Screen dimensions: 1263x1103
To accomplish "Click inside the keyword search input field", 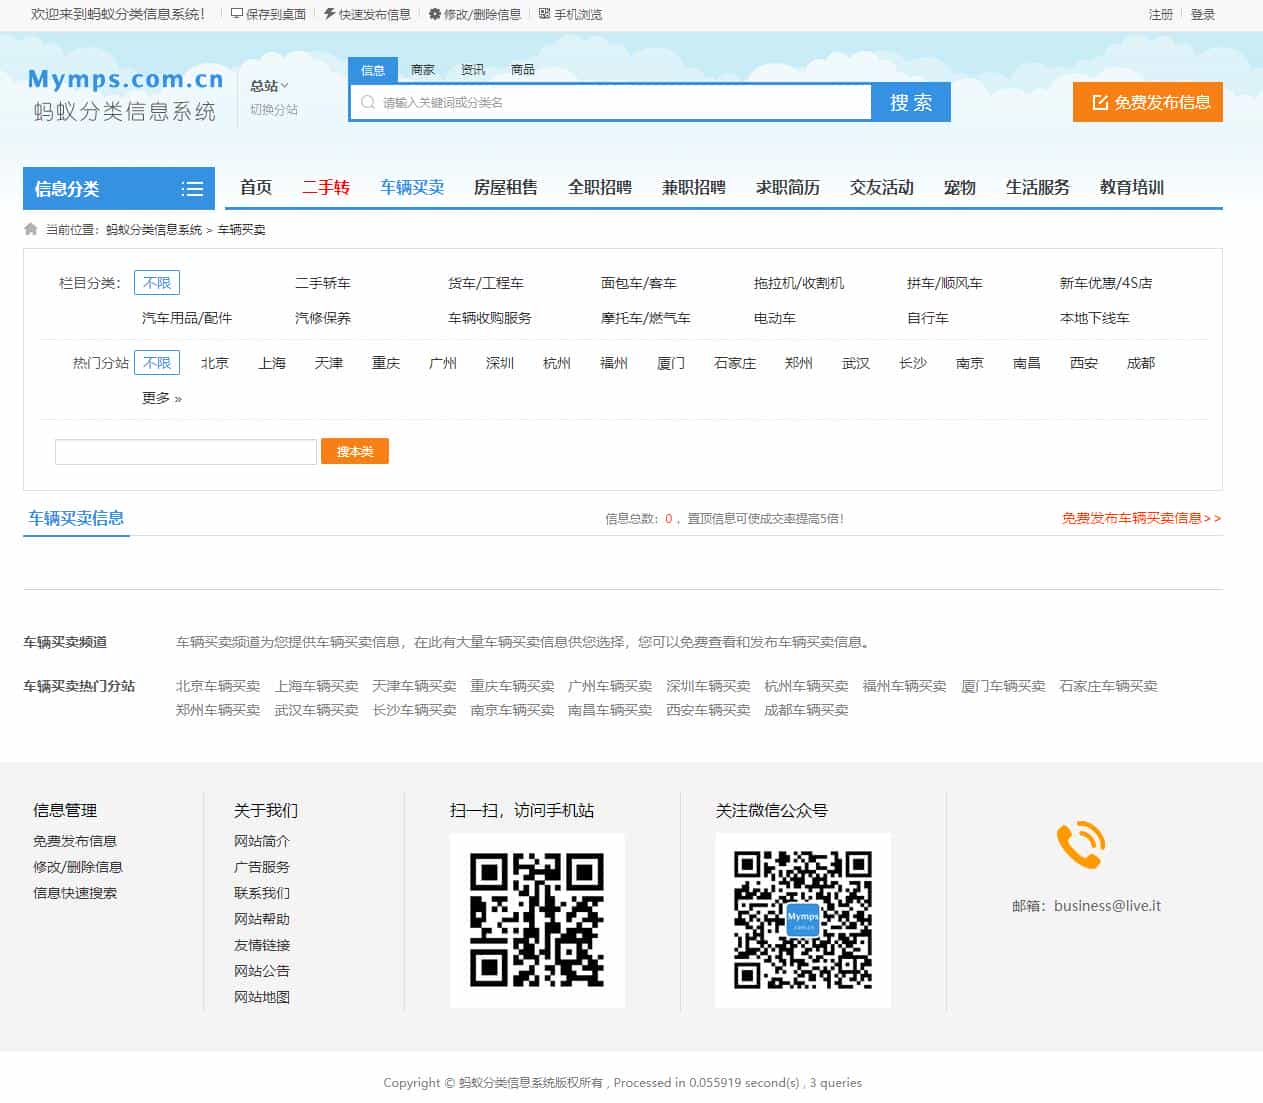I will click(x=600, y=101).
